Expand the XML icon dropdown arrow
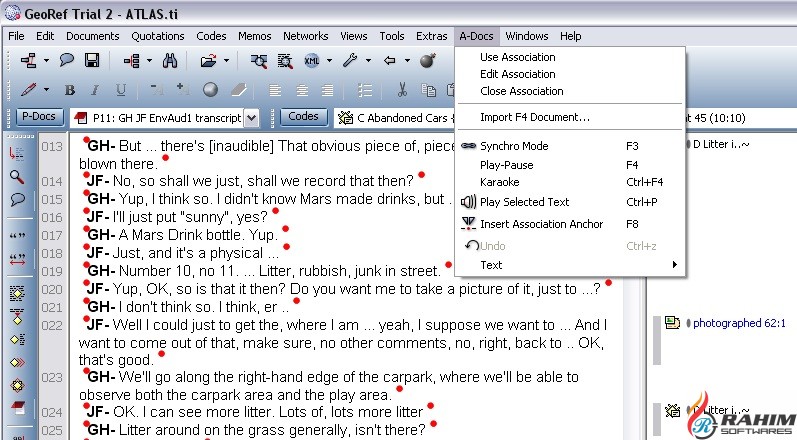The height and width of the screenshot is (440, 797). 329,61
